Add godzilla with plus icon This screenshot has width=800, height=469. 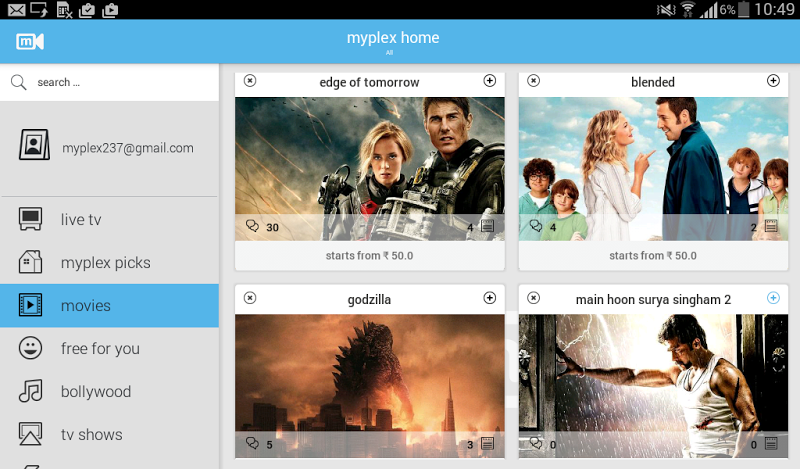click(490, 298)
